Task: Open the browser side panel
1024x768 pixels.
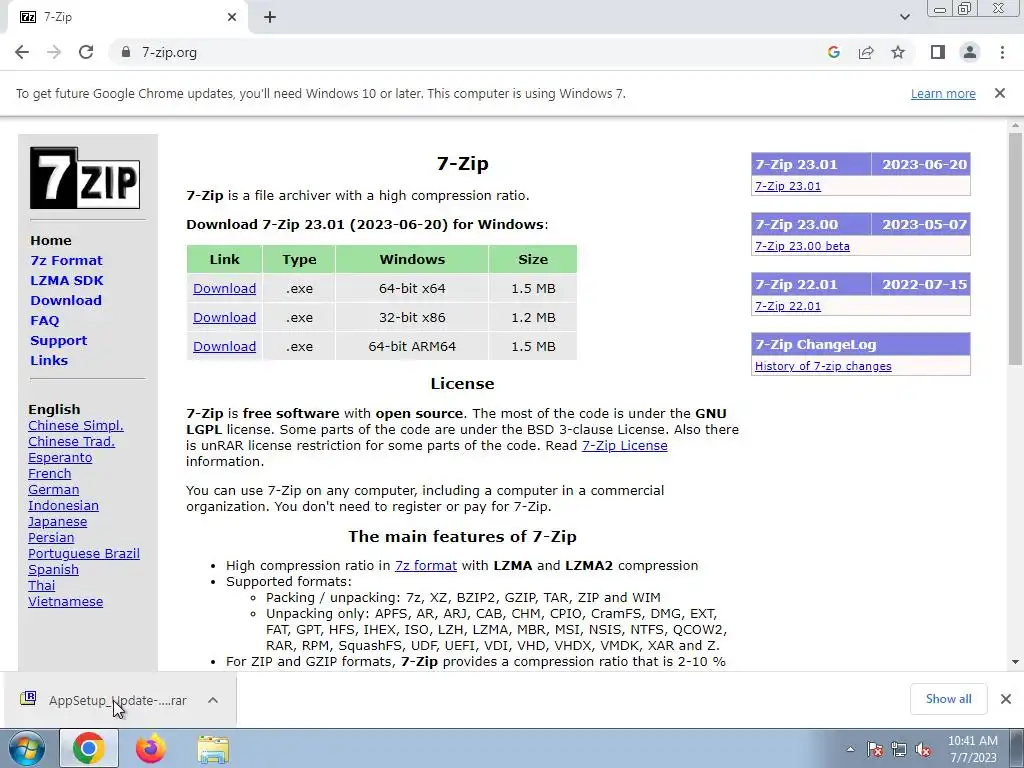Action: 938,52
